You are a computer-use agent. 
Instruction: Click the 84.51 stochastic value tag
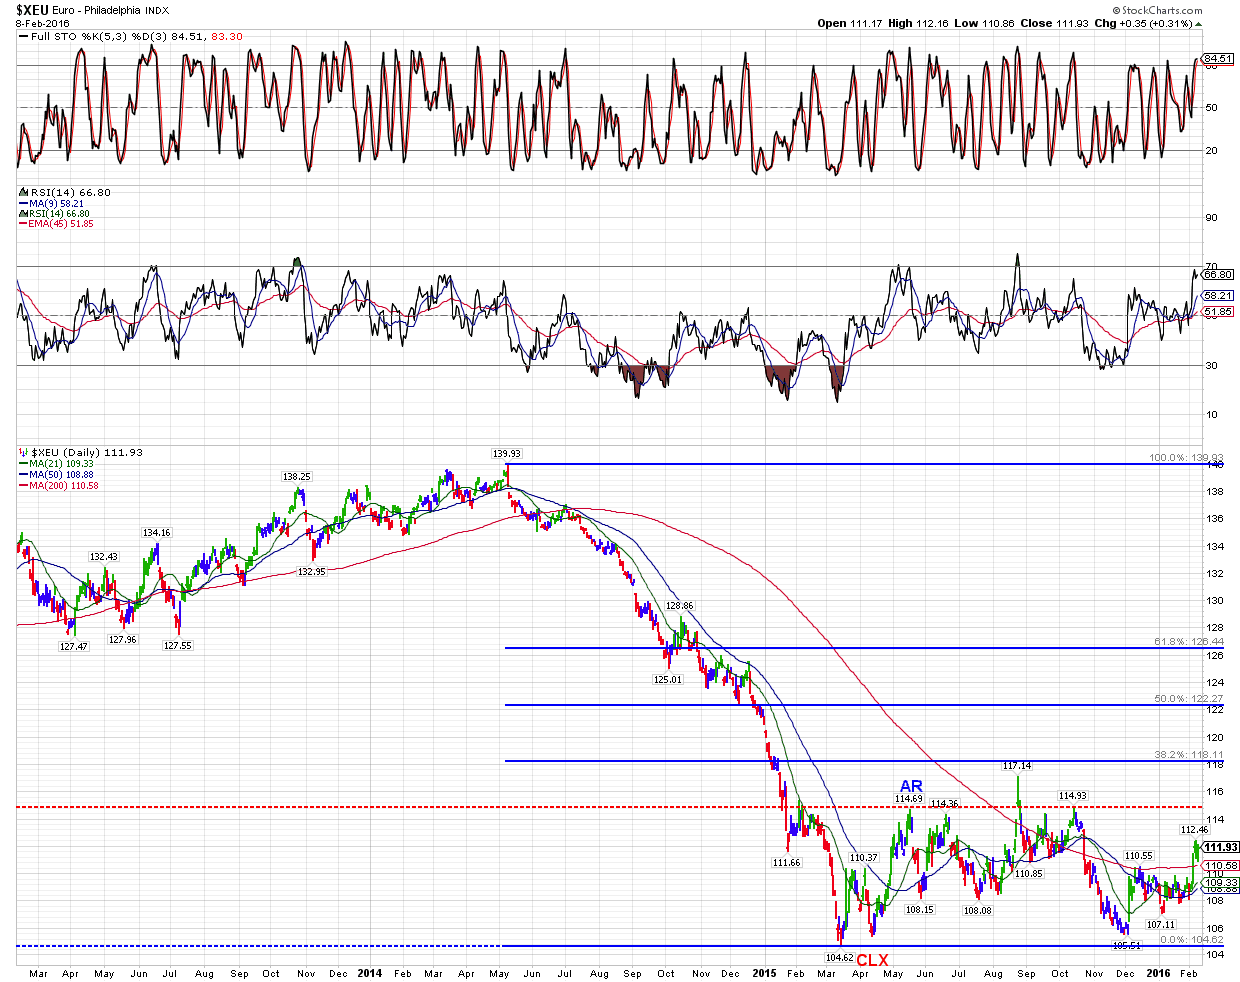tap(1217, 59)
